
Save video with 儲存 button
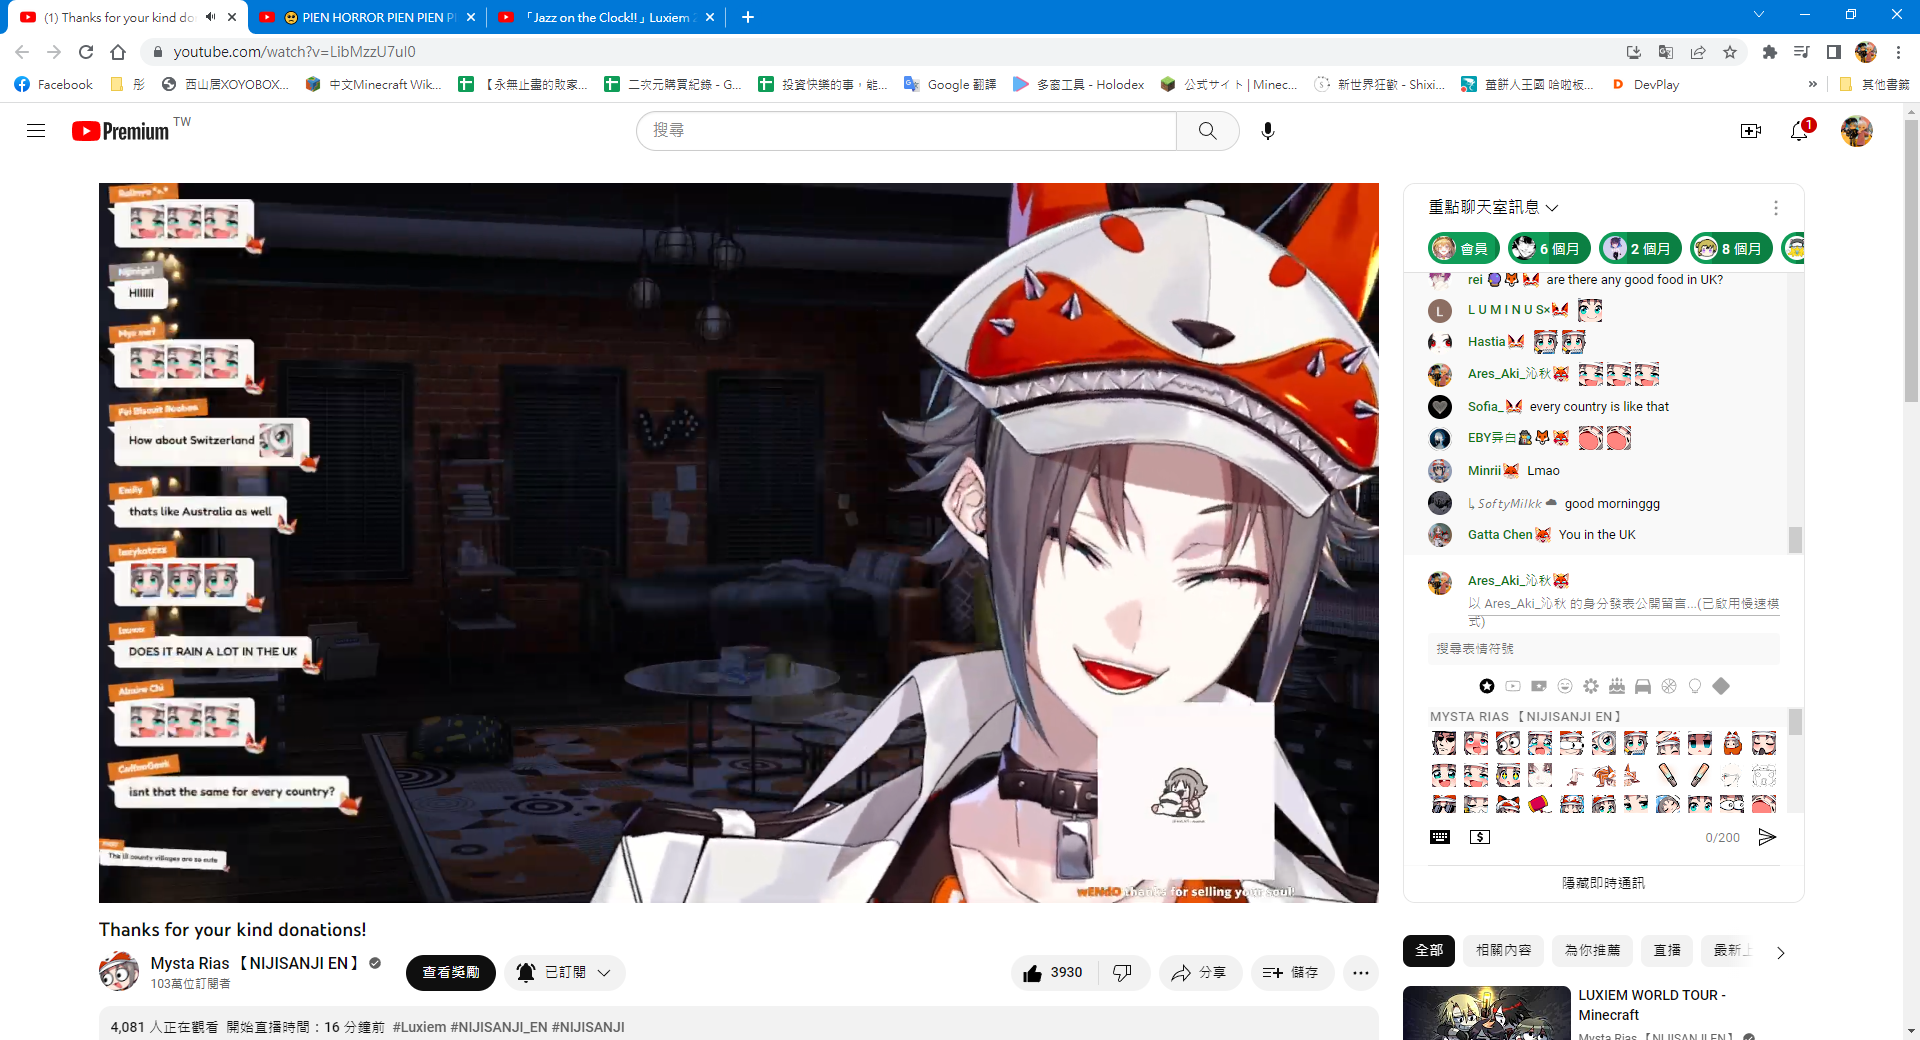pos(1291,973)
